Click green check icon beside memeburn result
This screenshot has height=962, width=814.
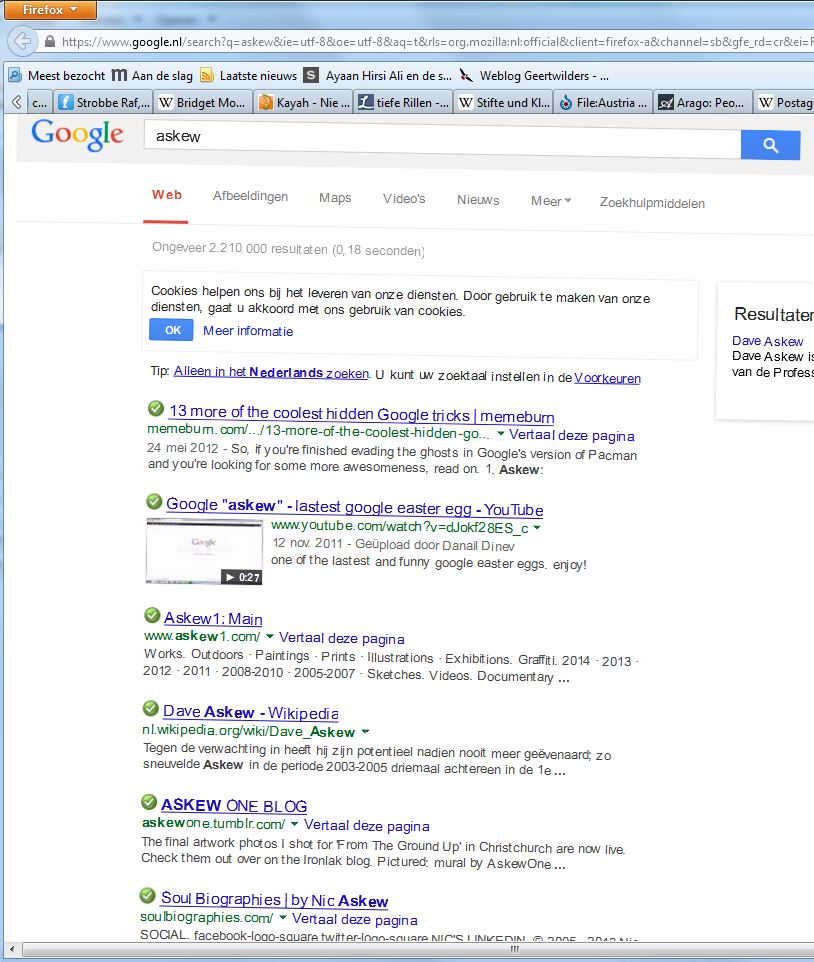coord(156,408)
